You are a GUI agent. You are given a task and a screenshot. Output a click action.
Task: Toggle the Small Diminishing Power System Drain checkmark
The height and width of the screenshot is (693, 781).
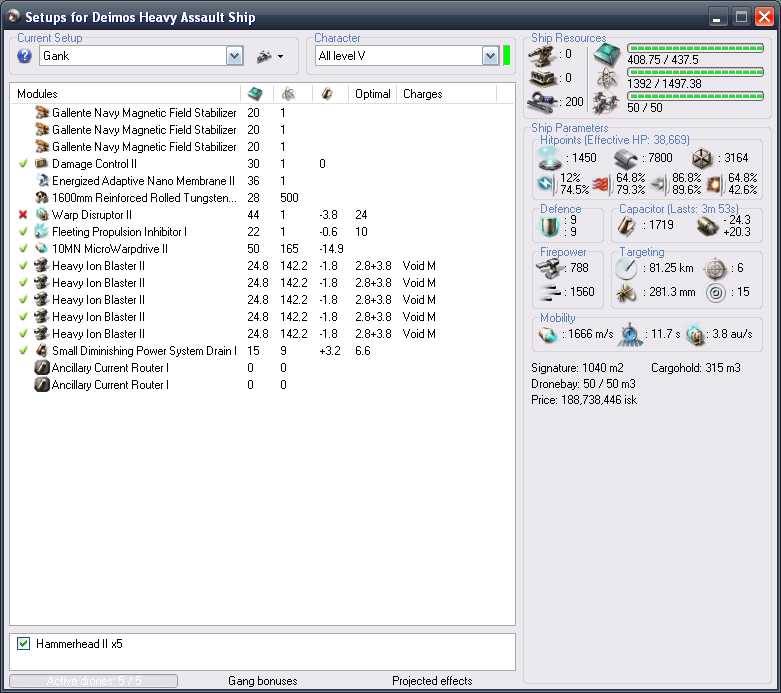click(23, 351)
